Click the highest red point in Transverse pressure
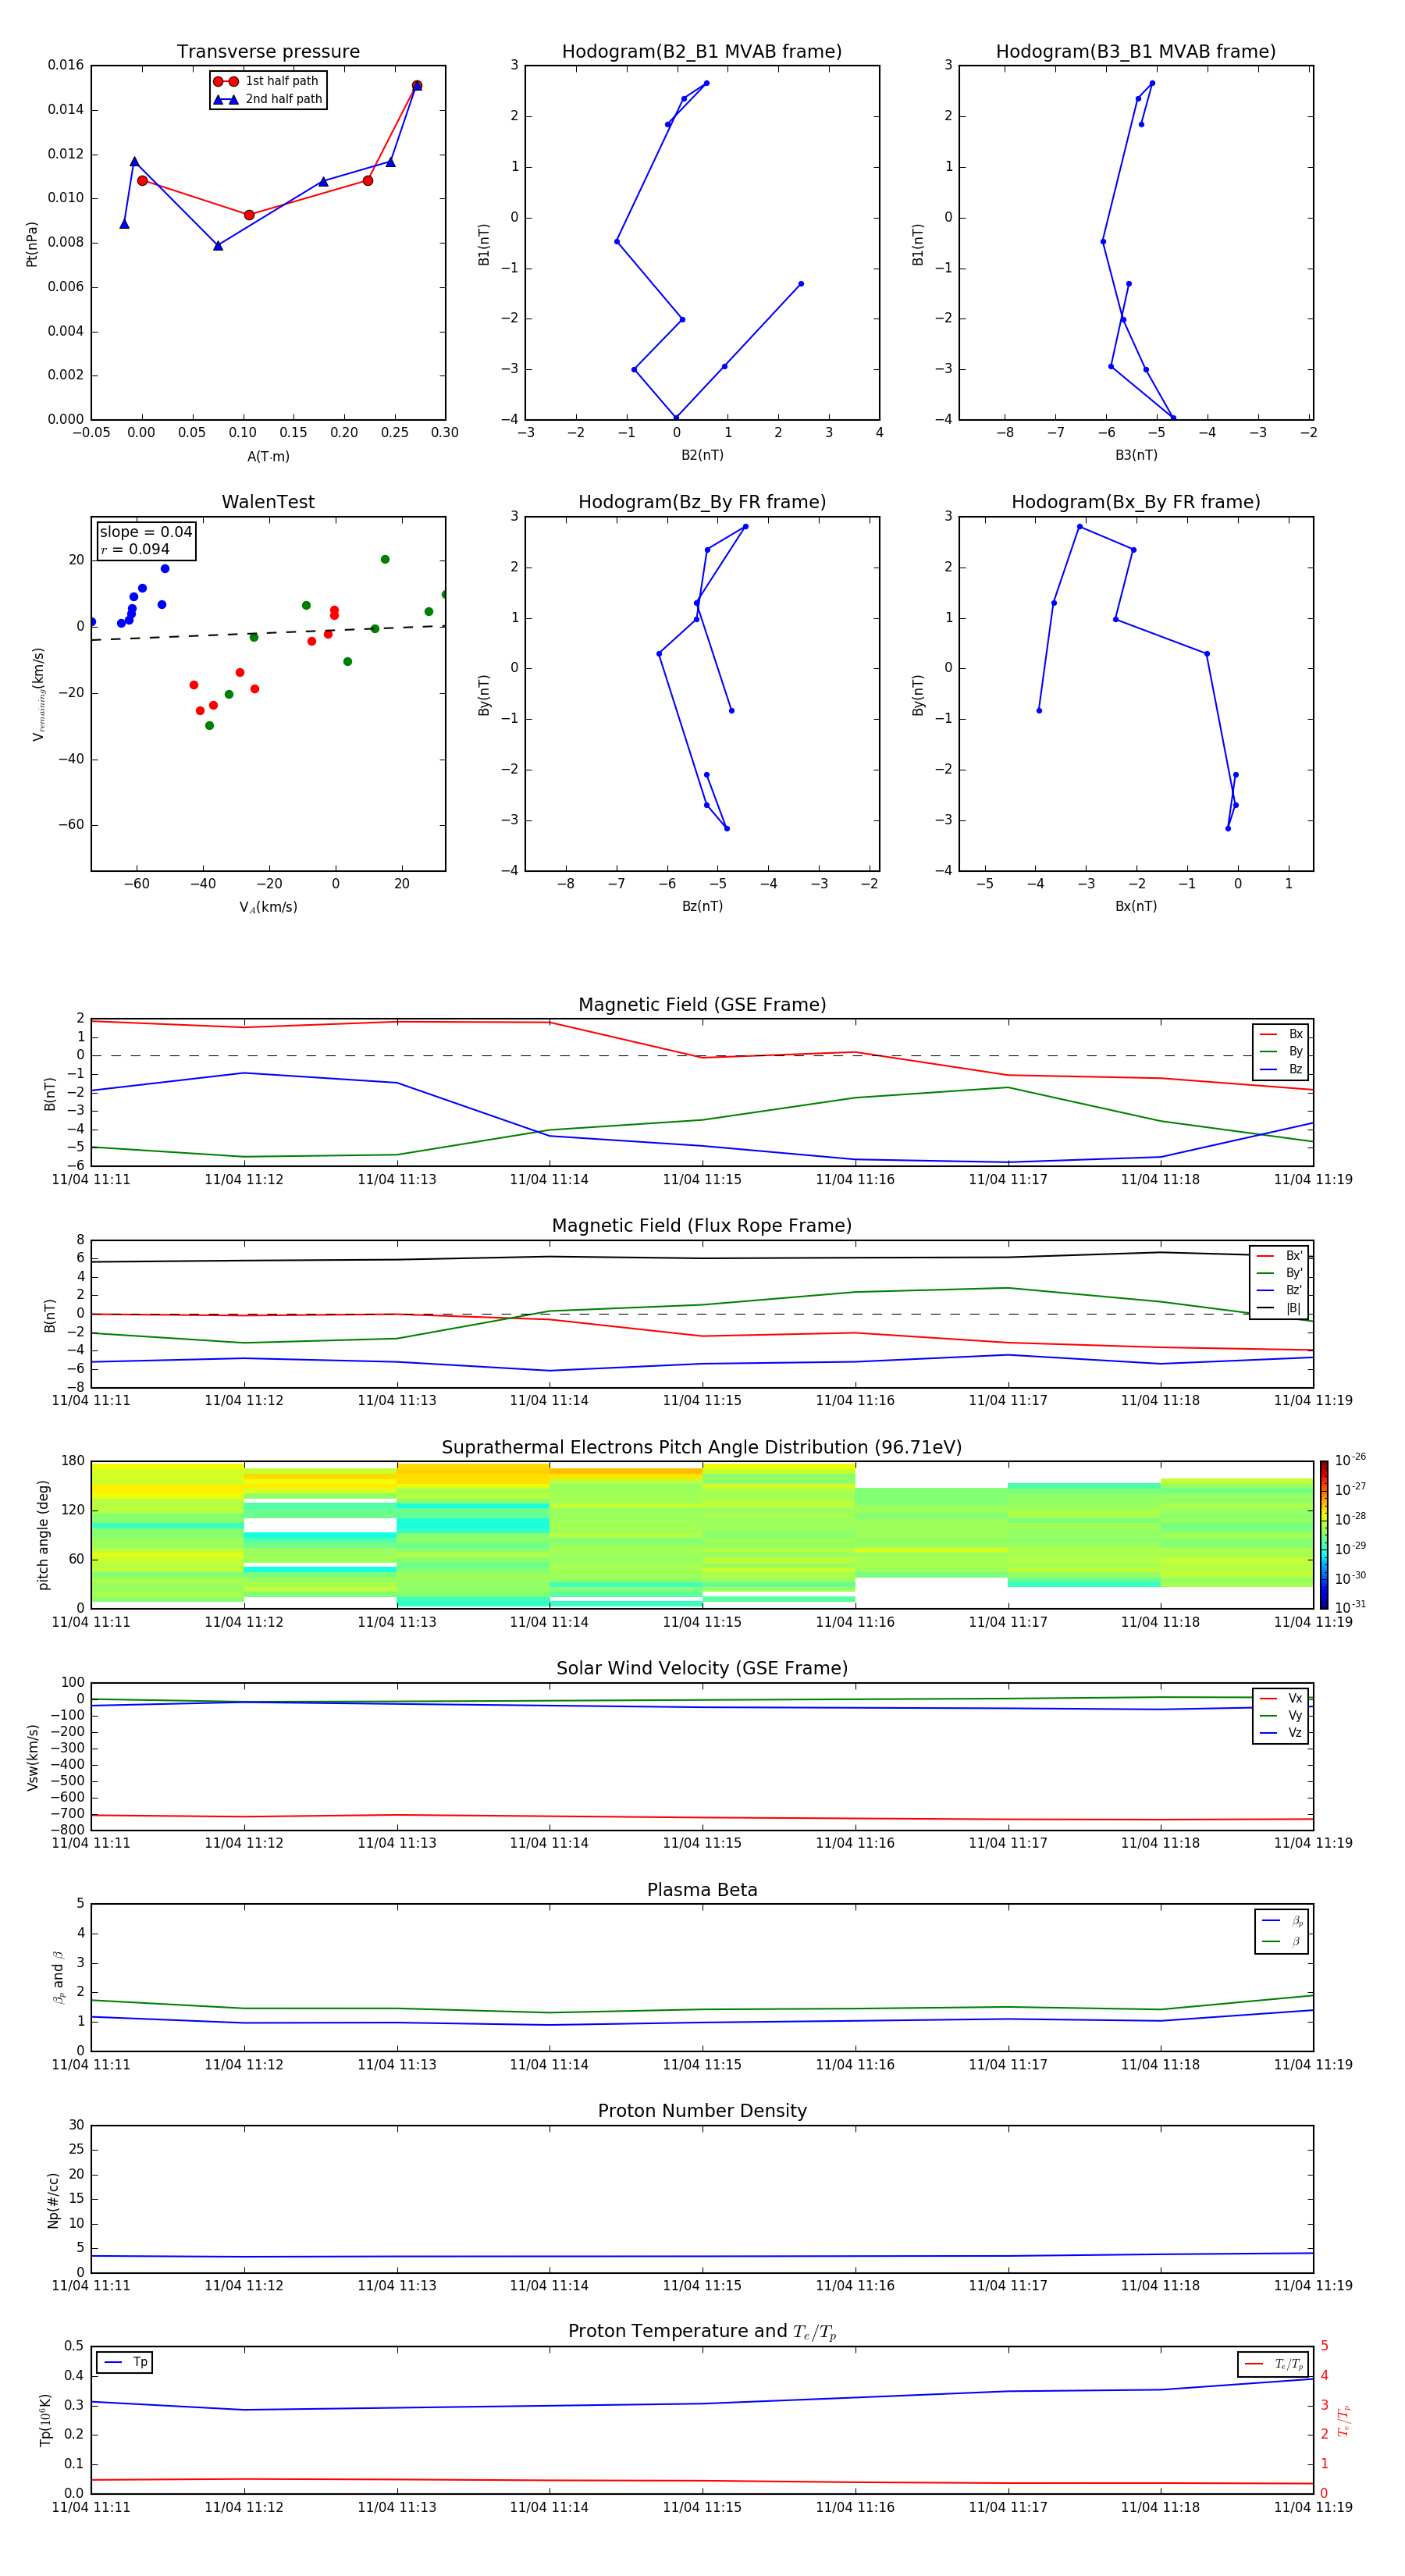The width and height of the screenshot is (1405, 2576). [x=417, y=86]
